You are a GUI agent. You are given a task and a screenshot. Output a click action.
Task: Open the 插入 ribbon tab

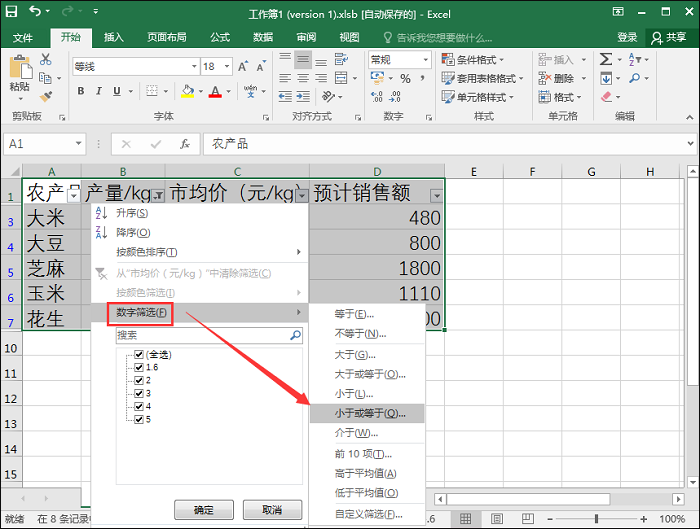113,37
